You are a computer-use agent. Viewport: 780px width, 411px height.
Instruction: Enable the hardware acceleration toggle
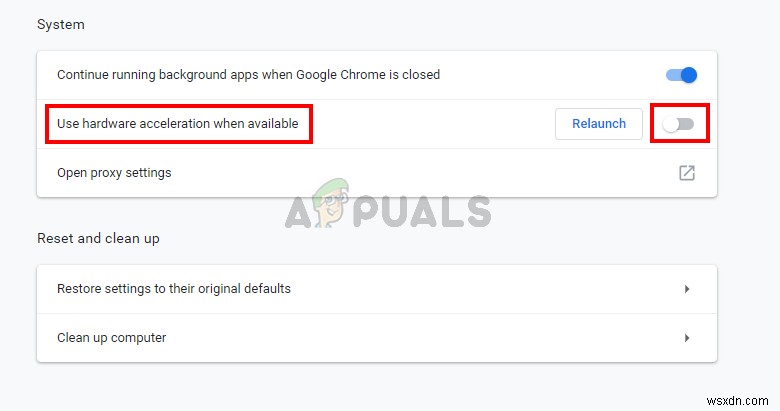(679, 124)
